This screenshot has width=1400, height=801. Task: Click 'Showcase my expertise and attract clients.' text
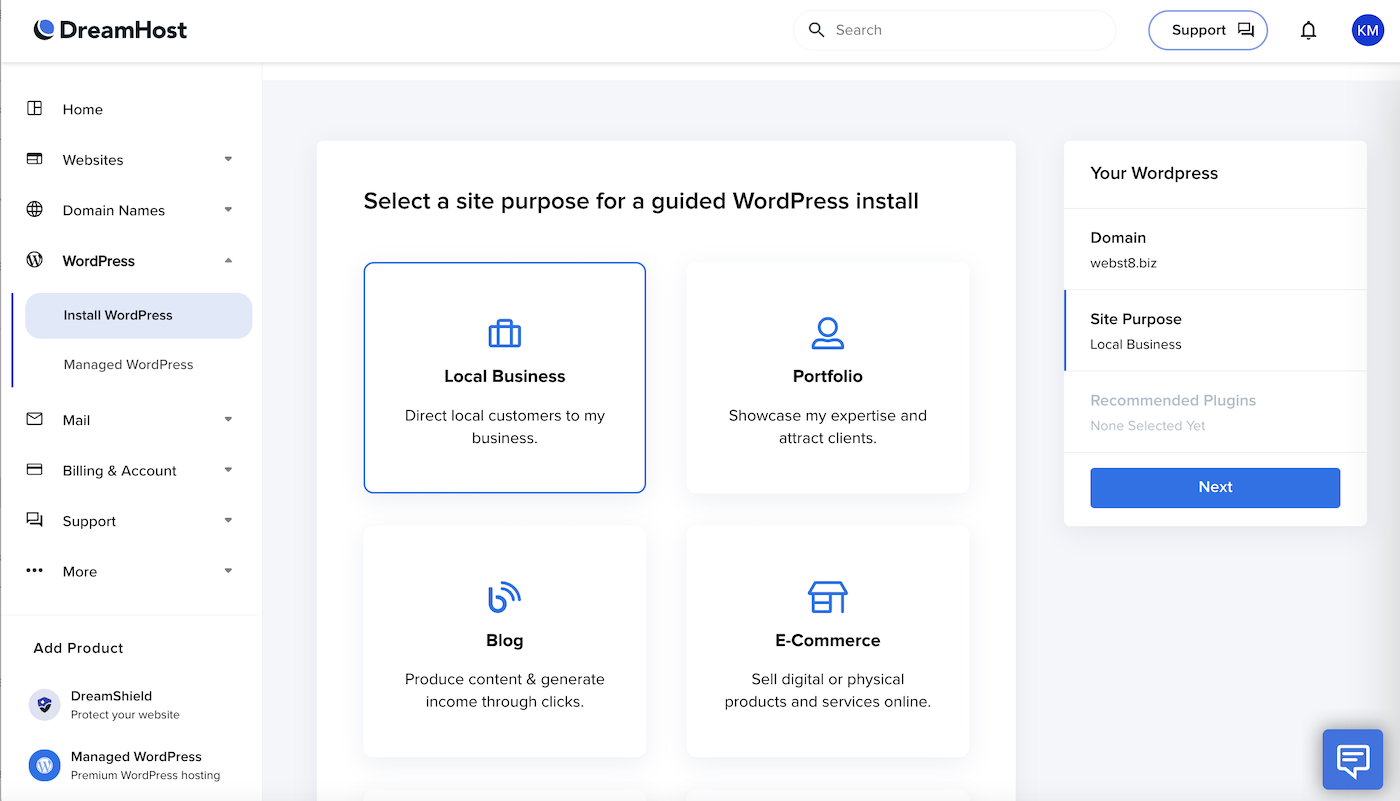click(827, 427)
